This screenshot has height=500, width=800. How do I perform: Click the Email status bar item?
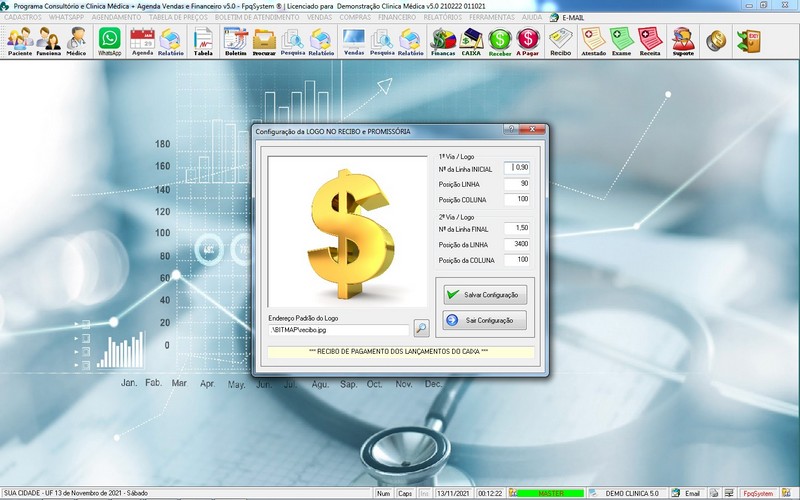[x=687, y=493]
